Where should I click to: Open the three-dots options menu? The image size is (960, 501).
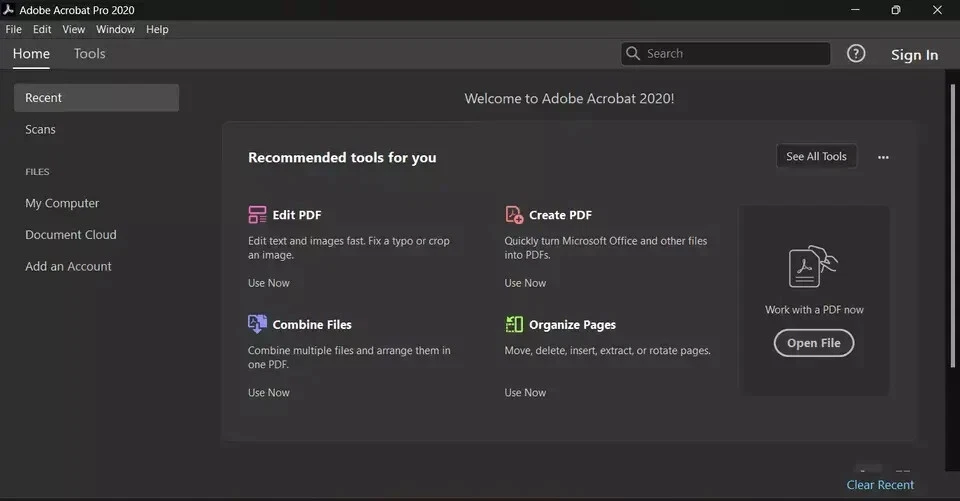point(883,157)
